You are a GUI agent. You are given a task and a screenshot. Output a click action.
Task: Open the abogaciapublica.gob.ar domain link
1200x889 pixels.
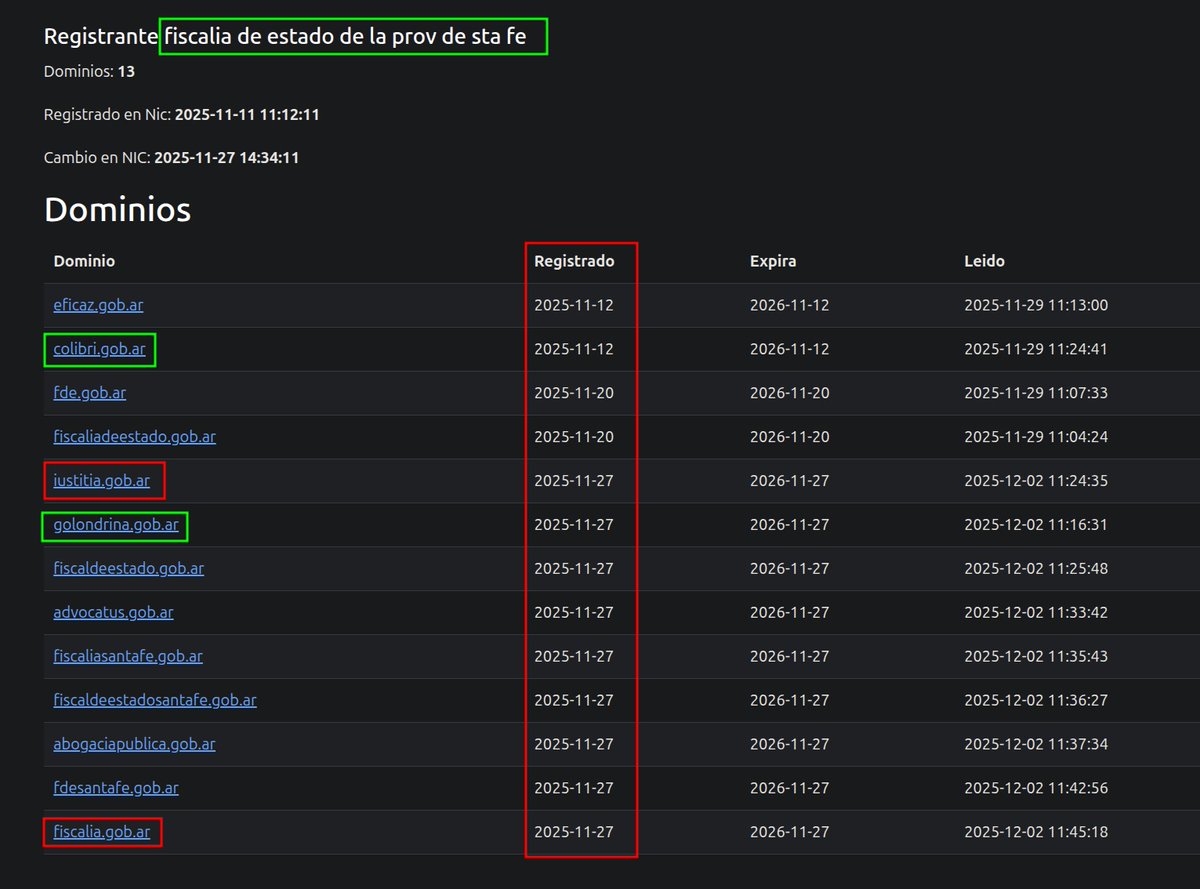point(134,744)
